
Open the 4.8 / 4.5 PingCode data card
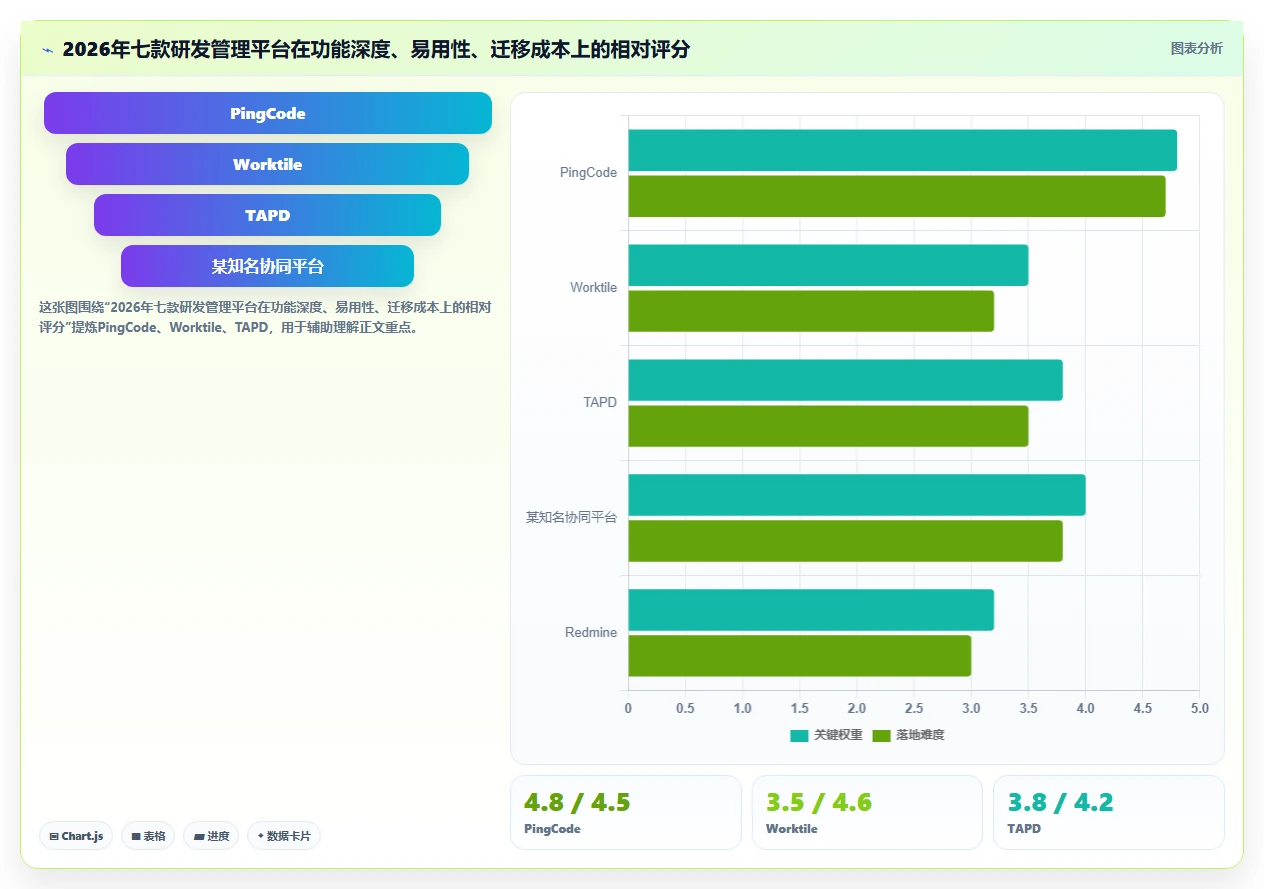tap(626, 812)
